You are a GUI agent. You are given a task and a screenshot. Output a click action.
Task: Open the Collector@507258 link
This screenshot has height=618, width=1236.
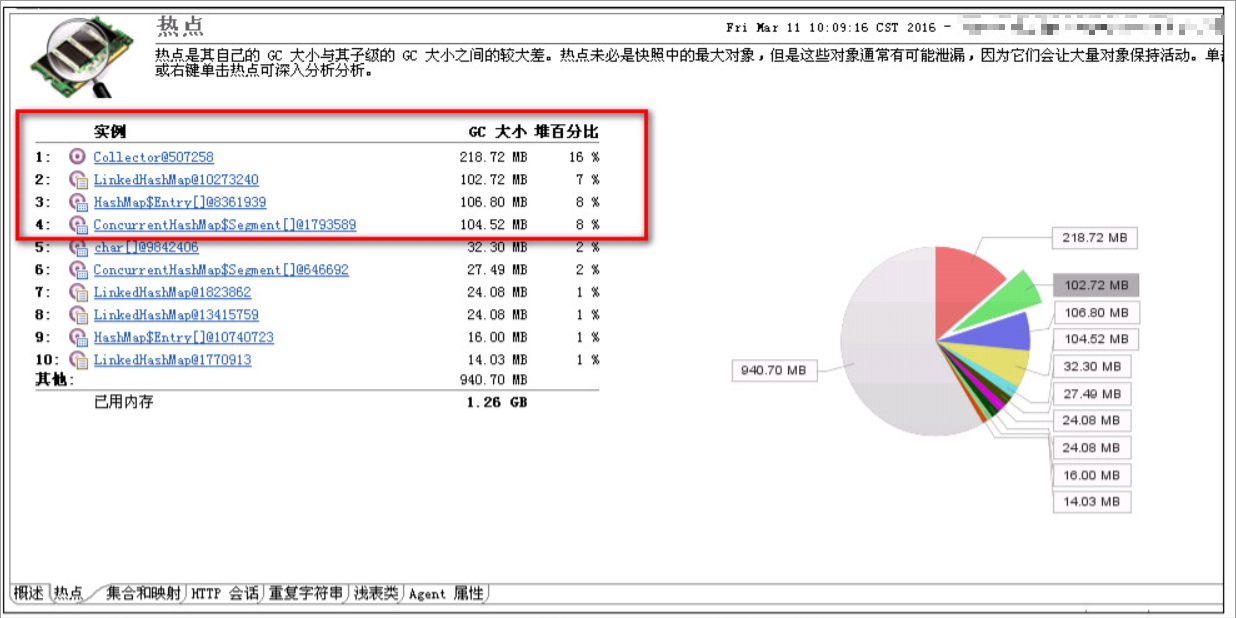pyautogui.click(x=153, y=157)
